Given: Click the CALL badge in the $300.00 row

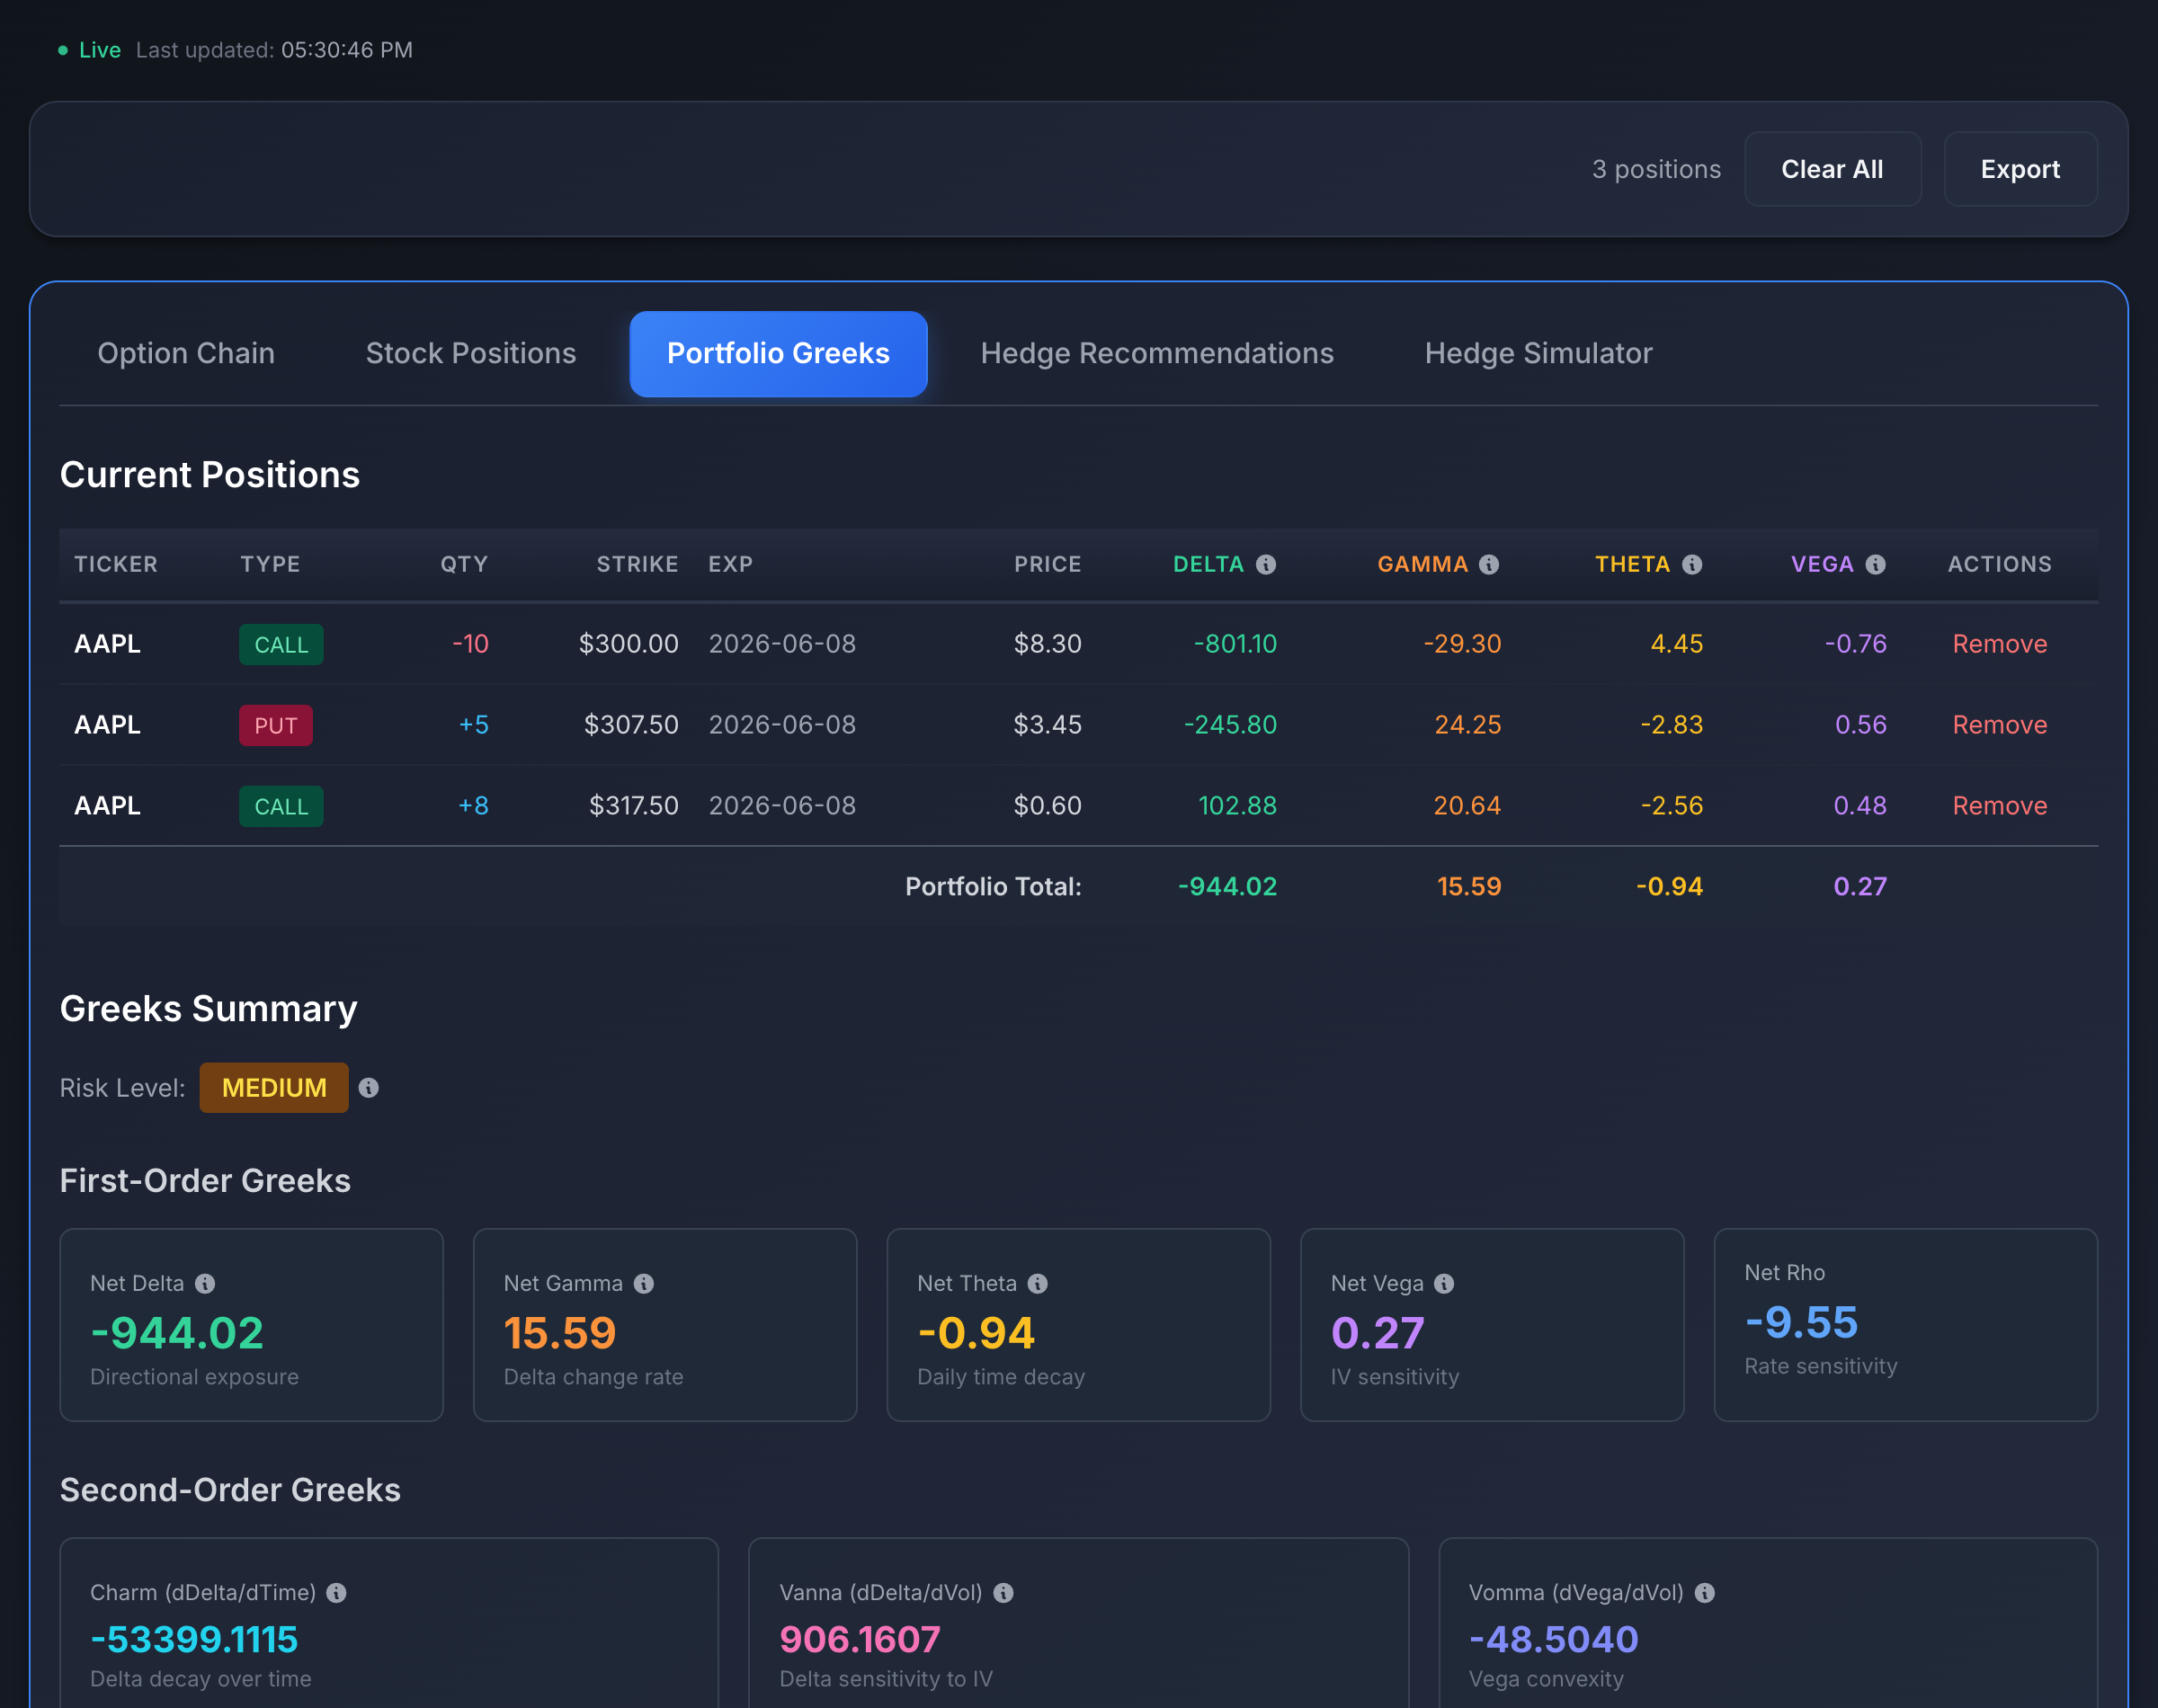Looking at the screenshot, I should (x=281, y=645).
